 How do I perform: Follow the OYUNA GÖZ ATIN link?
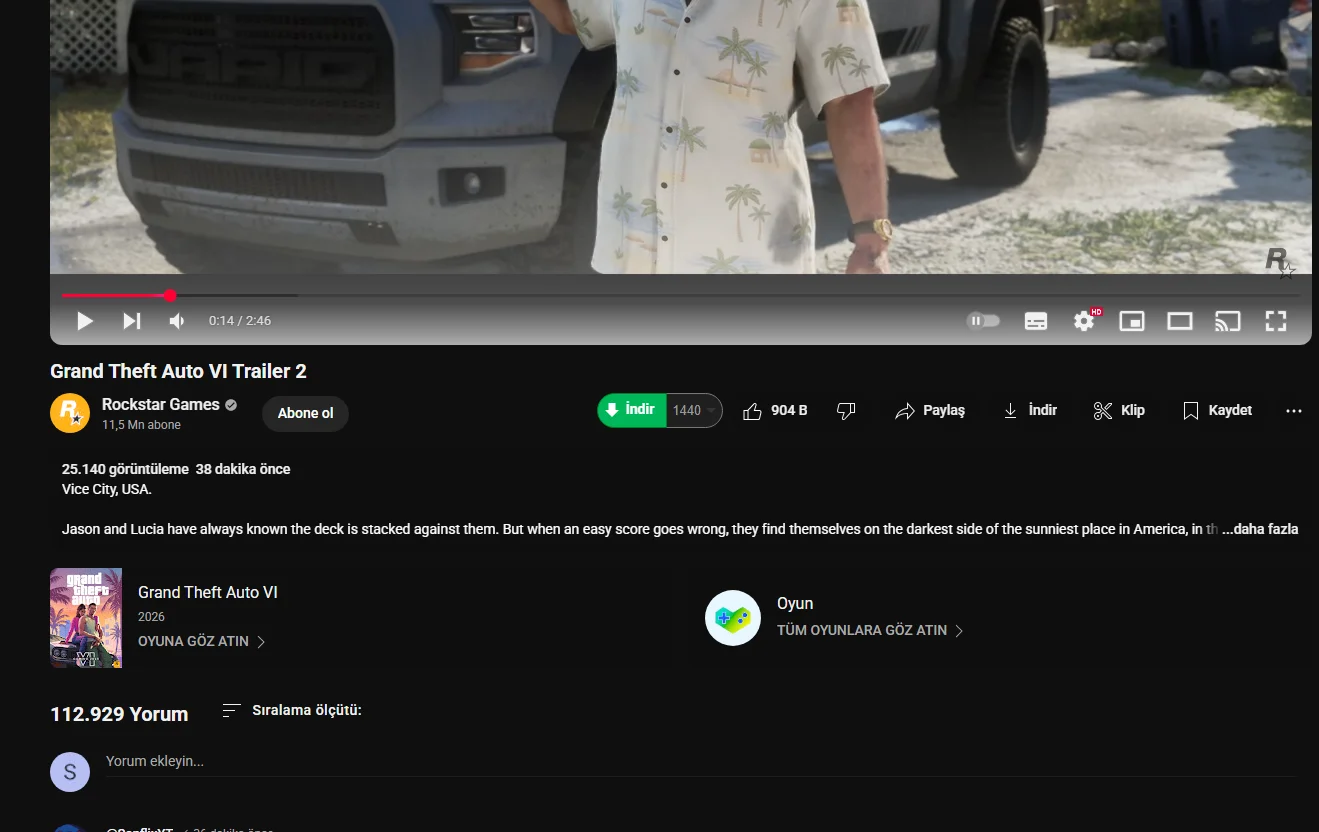(202, 641)
